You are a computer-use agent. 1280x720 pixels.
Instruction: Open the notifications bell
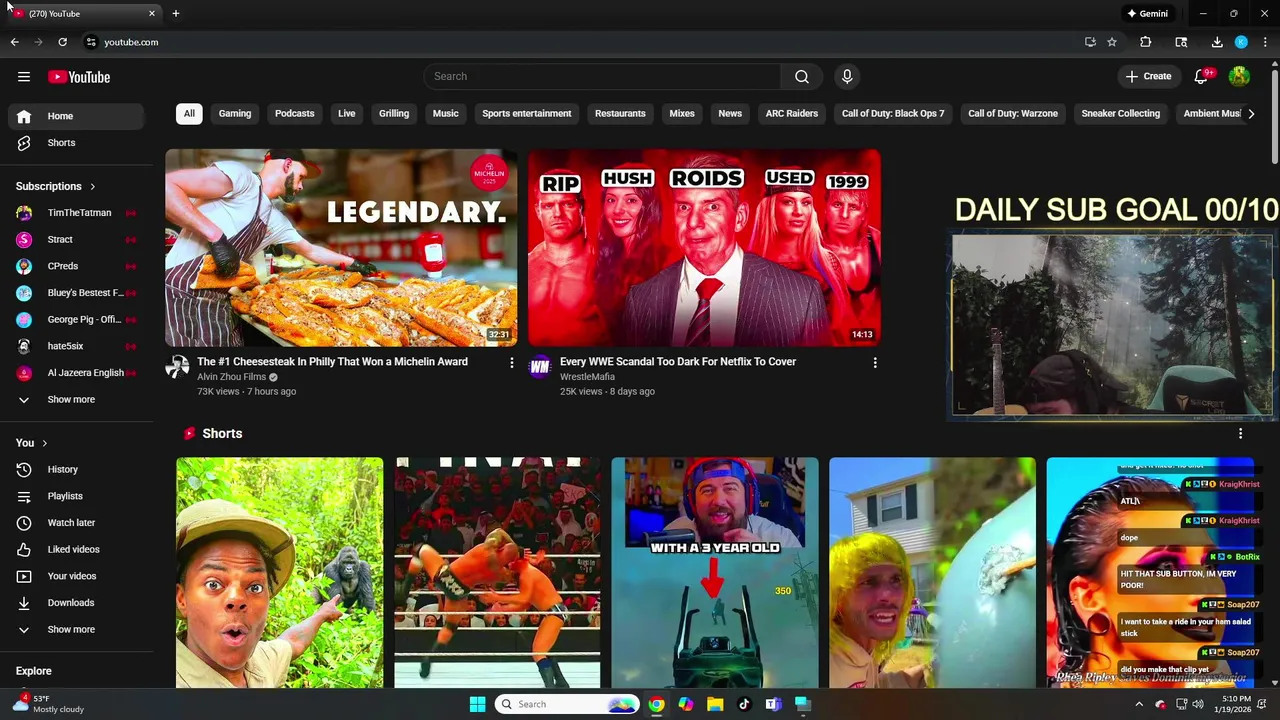[1202, 77]
